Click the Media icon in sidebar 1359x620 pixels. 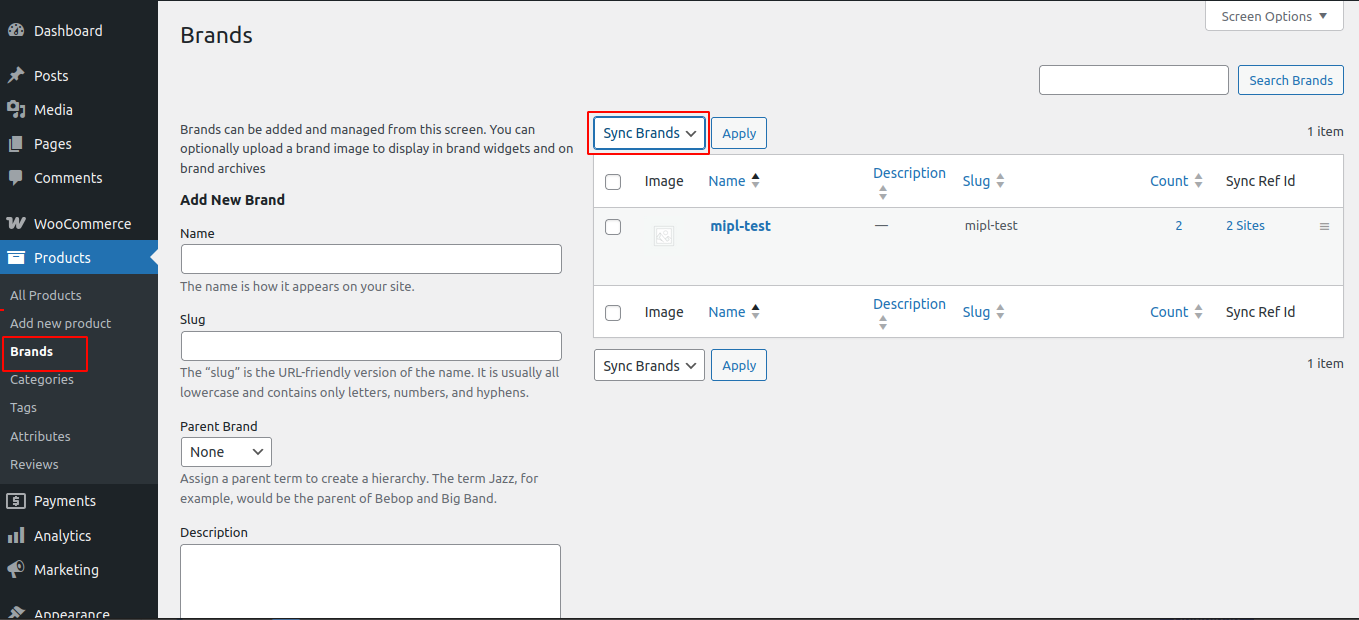[x=16, y=110]
